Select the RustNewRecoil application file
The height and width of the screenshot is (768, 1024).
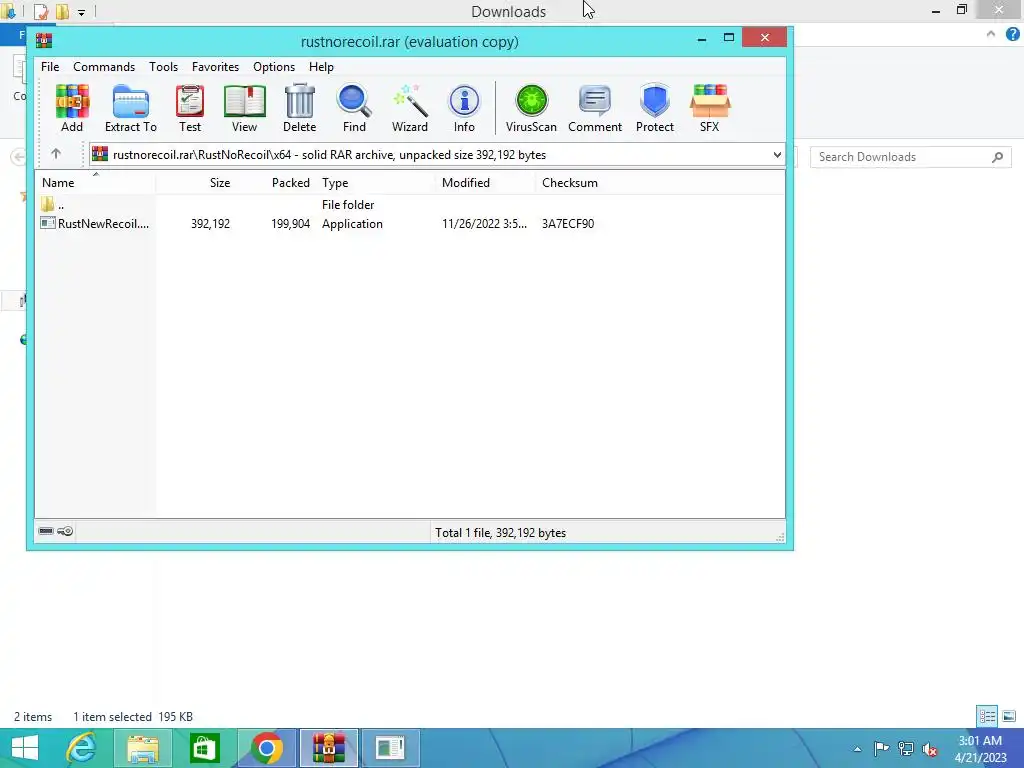95,223
